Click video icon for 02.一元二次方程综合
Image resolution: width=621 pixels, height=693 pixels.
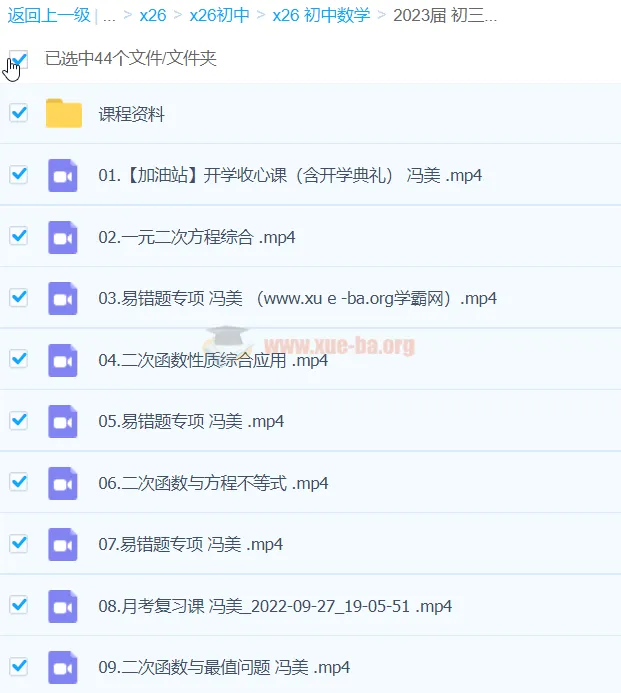[63, 237]
